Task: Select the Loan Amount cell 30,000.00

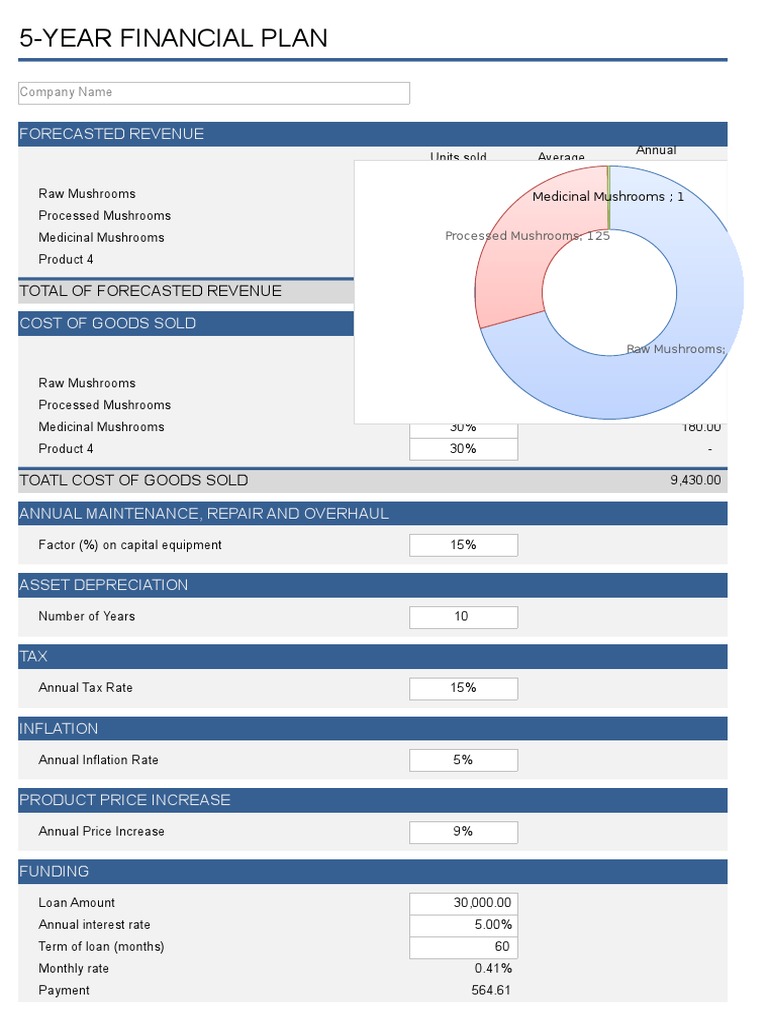Action: point(463,903)
